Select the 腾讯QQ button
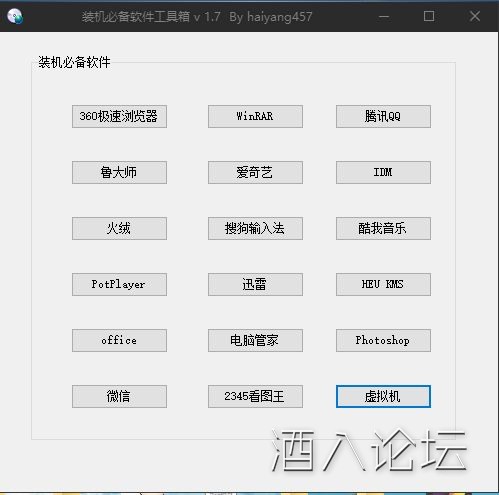Screen dimensions: 499x495 pyautogui.click(x=383, y=116)
